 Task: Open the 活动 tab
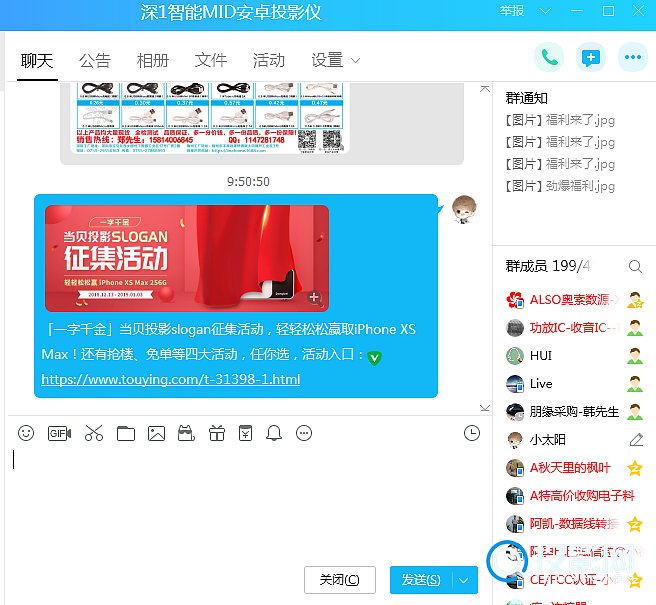[x=269, y=61]
